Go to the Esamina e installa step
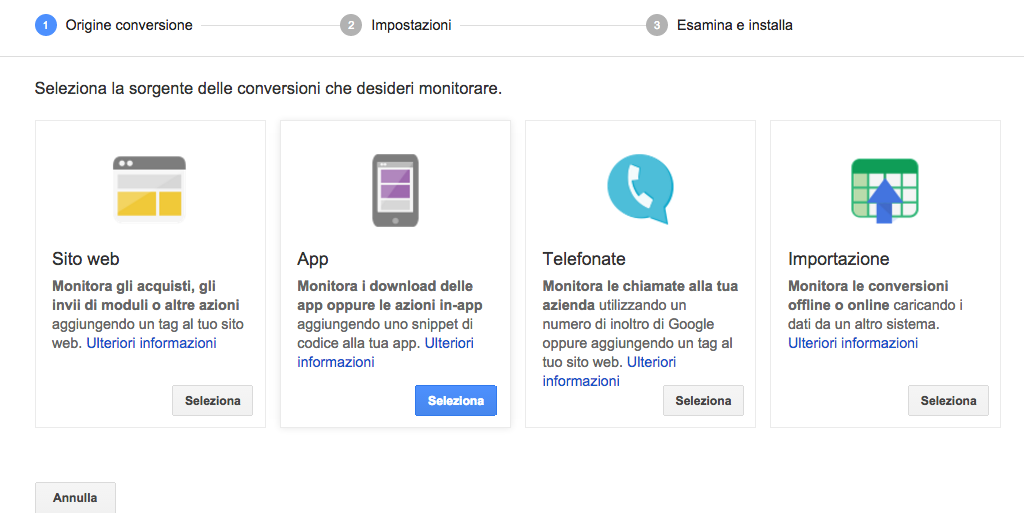The width and height of the screenshot is (1024, 532). coord(735,25)
